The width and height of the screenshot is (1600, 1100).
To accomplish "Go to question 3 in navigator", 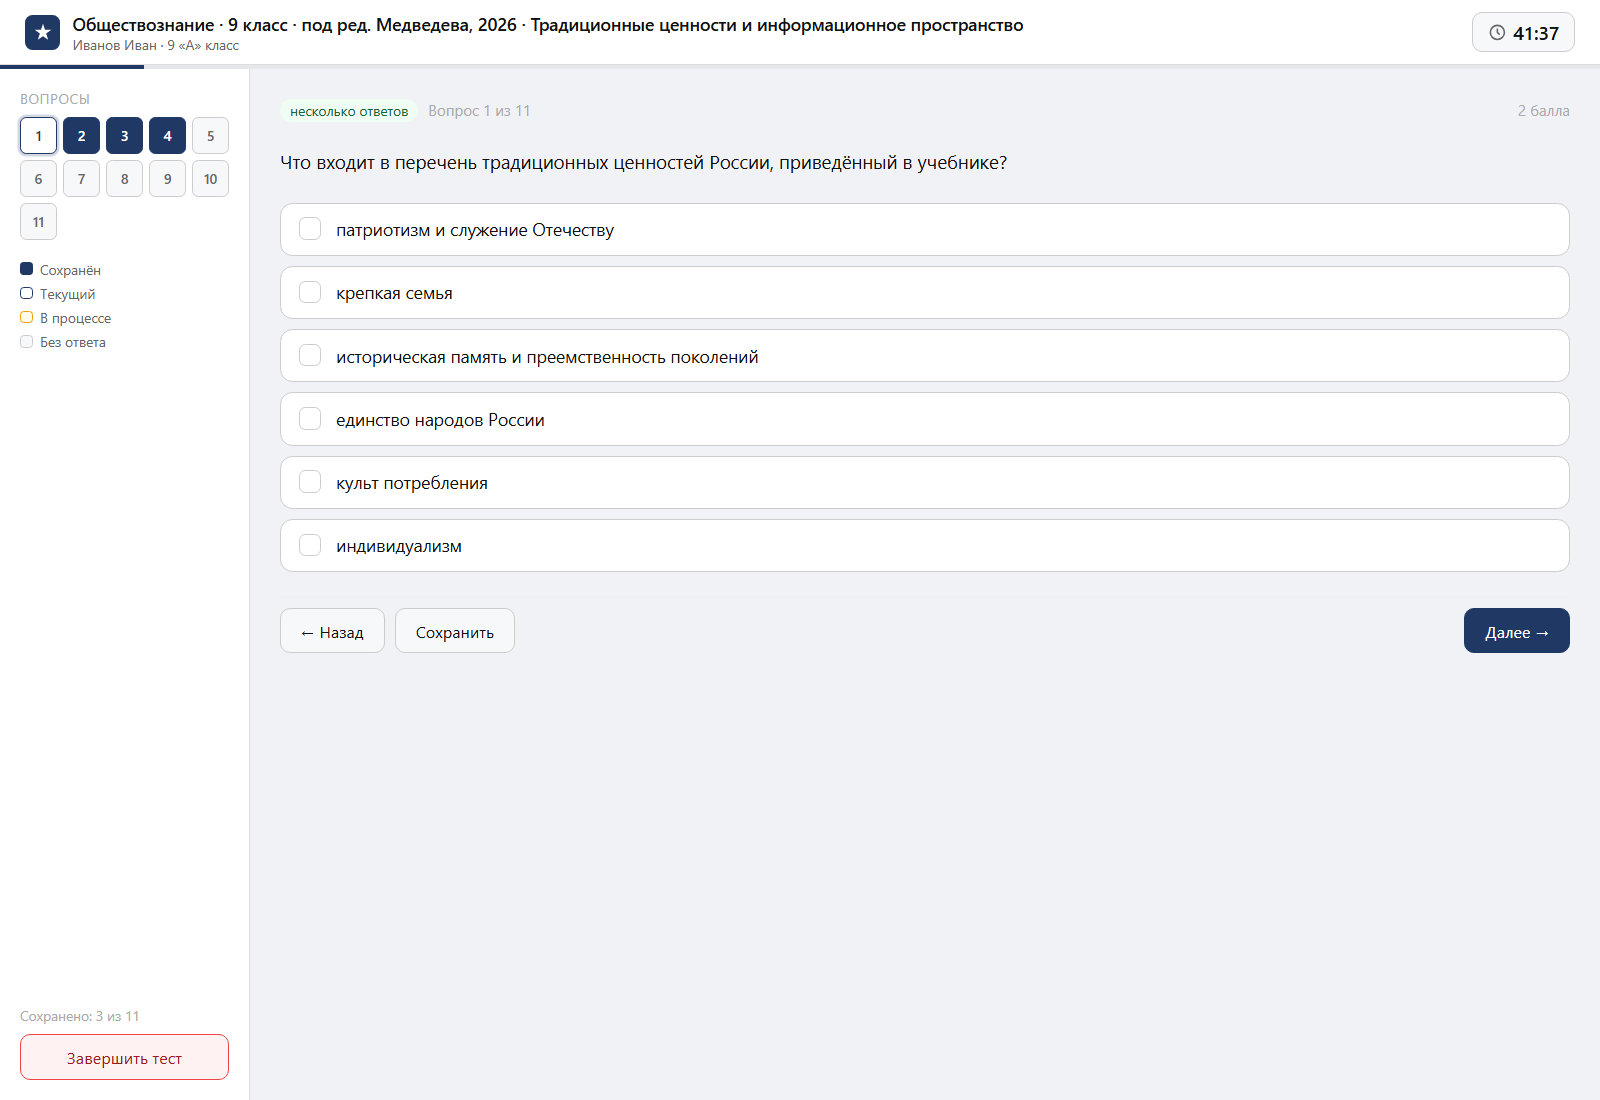I will [124, 136].
